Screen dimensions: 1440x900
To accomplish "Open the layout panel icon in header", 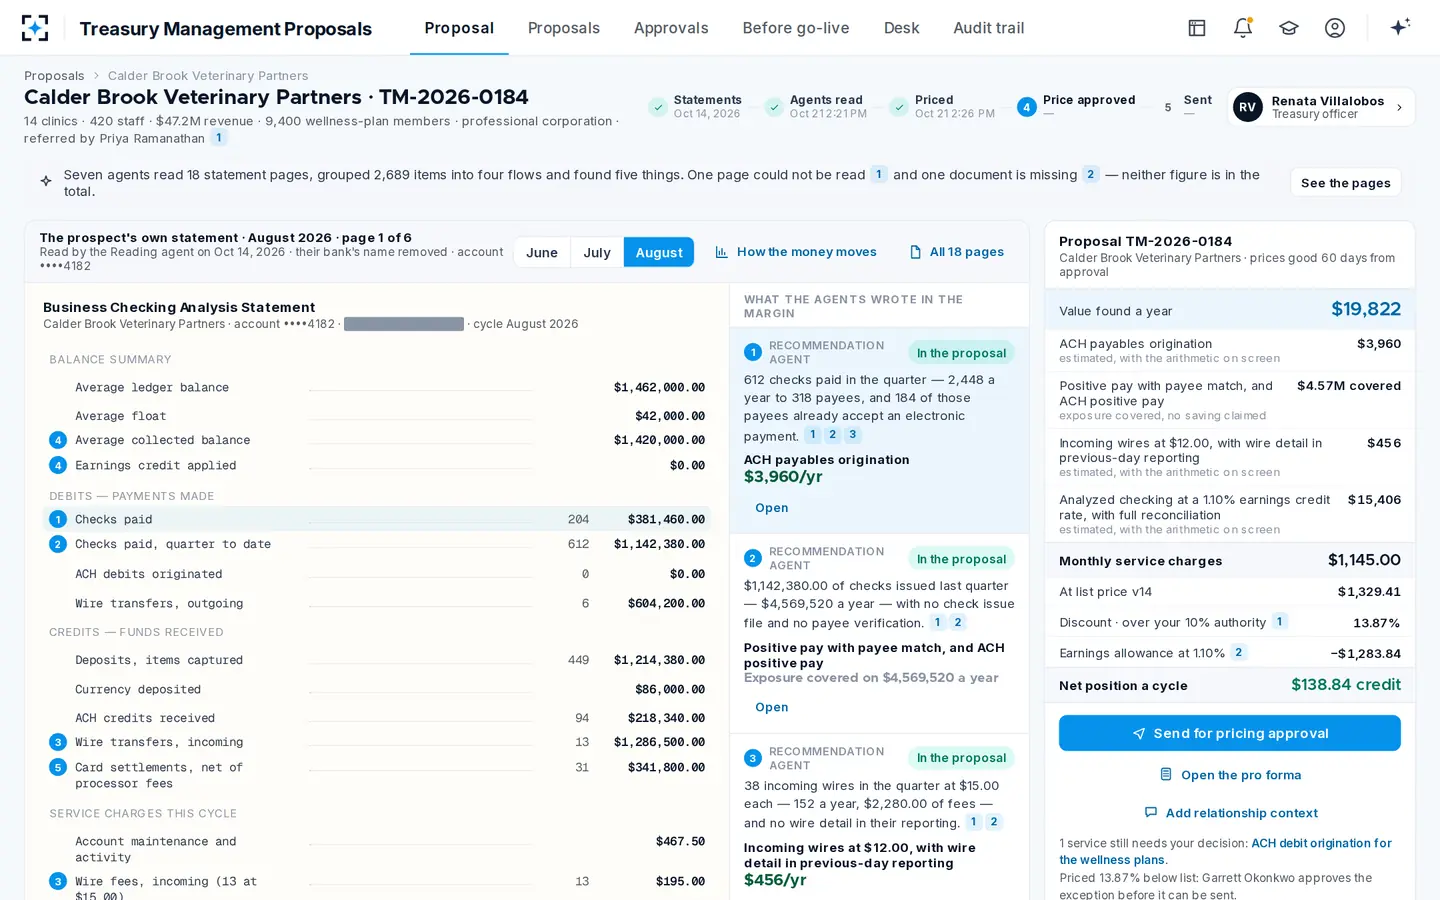I will pos(1197,28).
